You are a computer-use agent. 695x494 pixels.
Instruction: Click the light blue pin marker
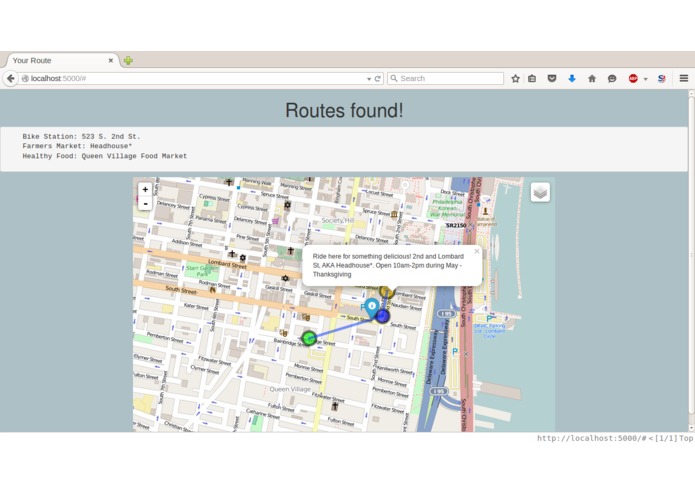coord(371,308)
